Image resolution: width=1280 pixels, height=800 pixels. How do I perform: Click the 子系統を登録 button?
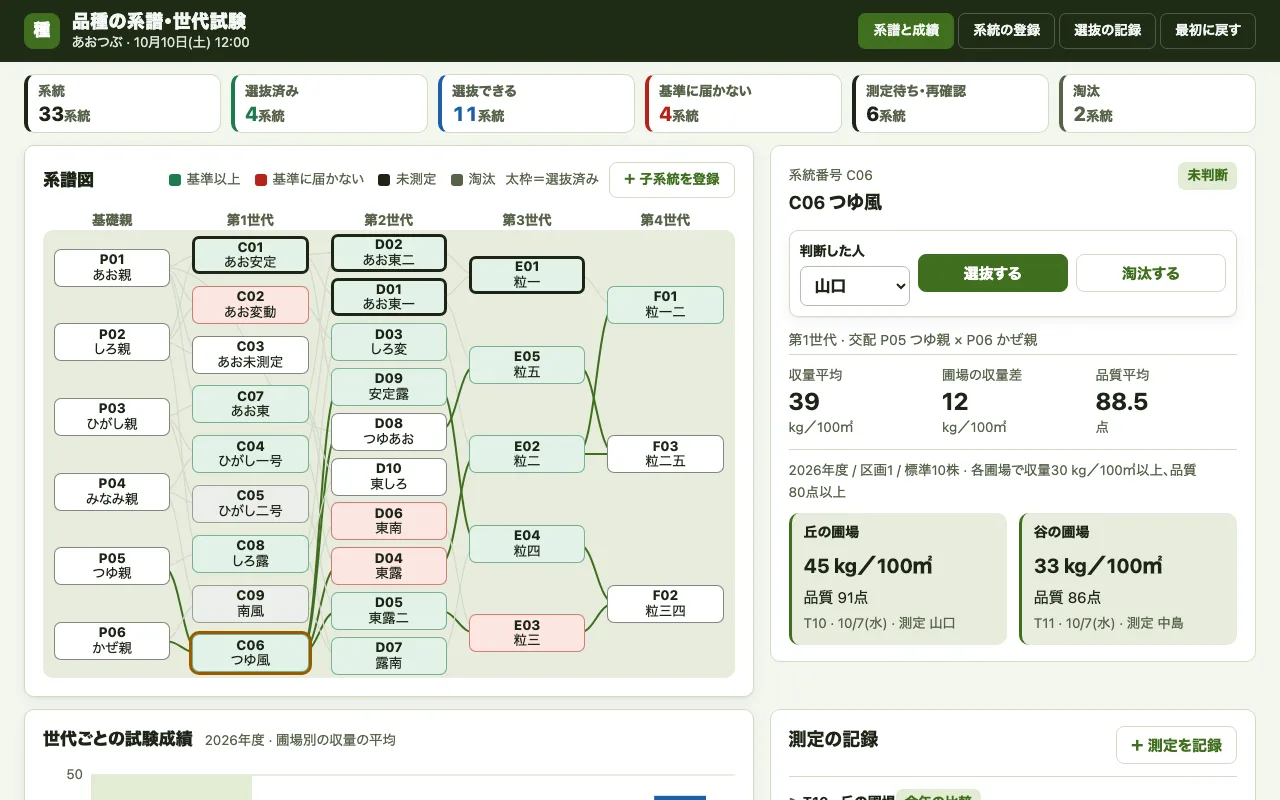pos(672,180)
